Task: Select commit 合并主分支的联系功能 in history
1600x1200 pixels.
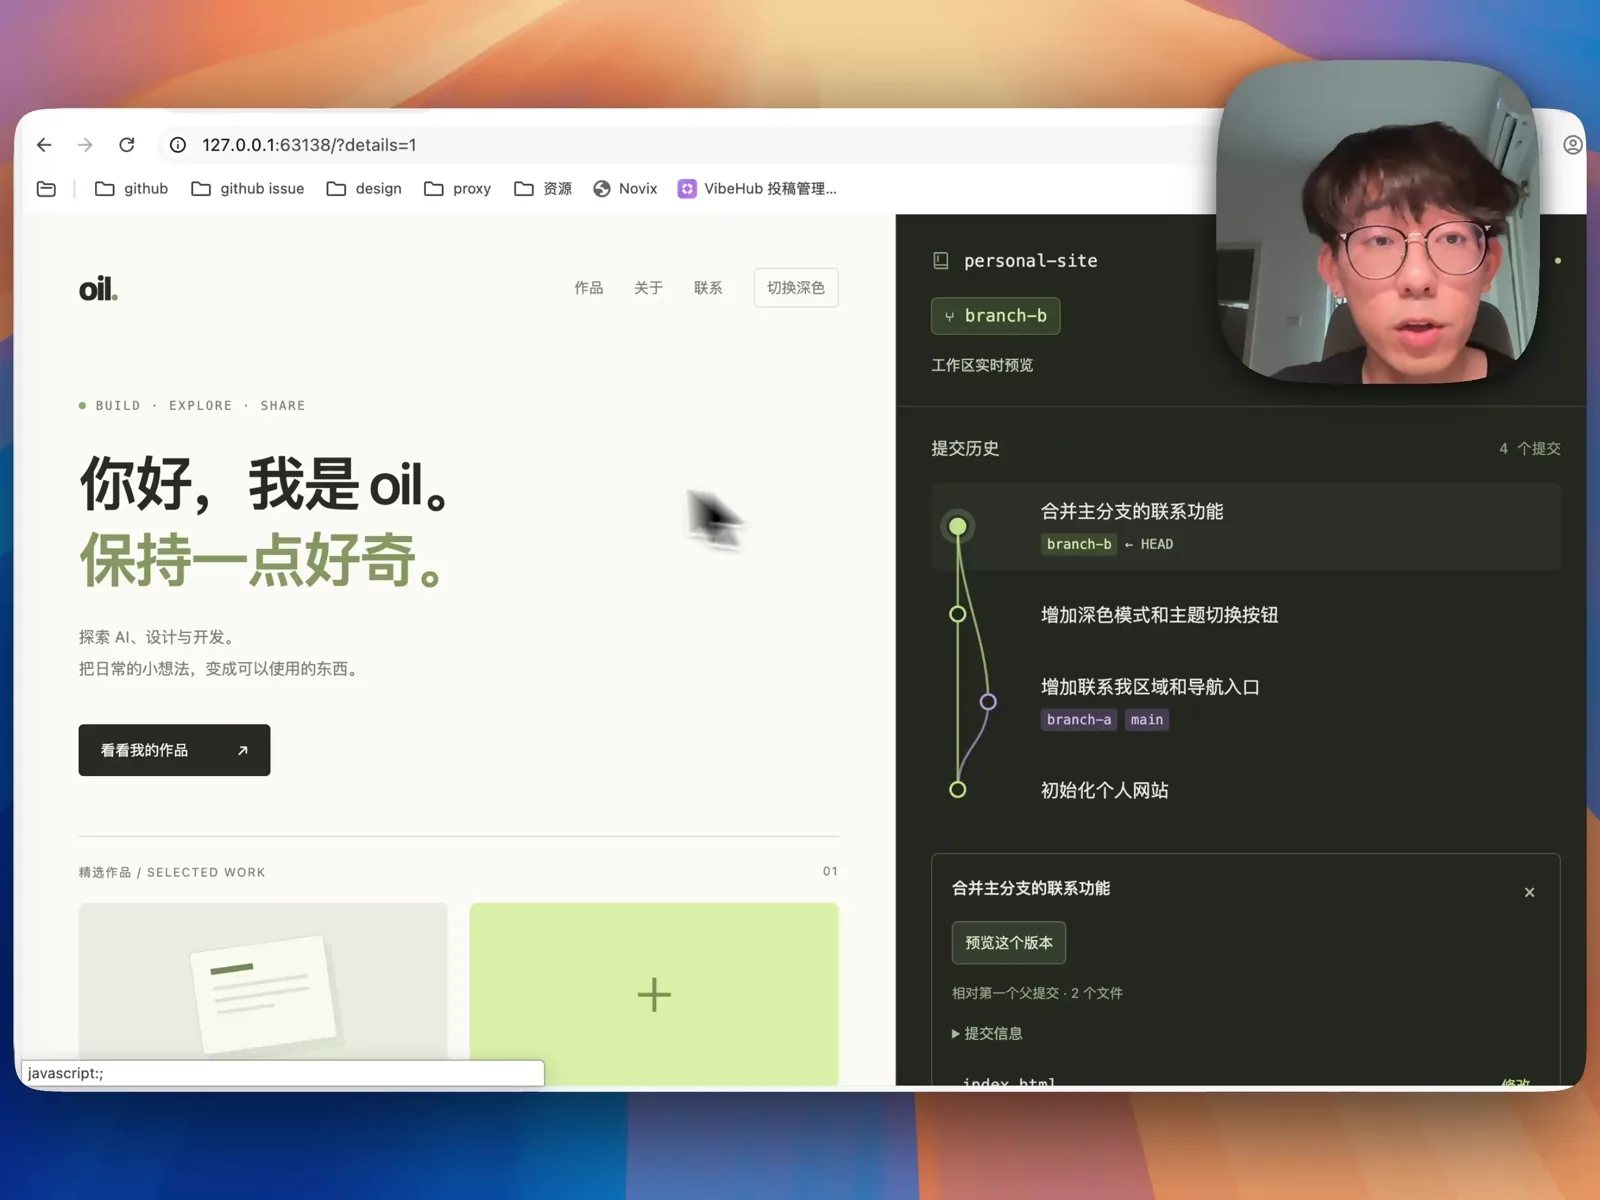Action: (1246, 526)
